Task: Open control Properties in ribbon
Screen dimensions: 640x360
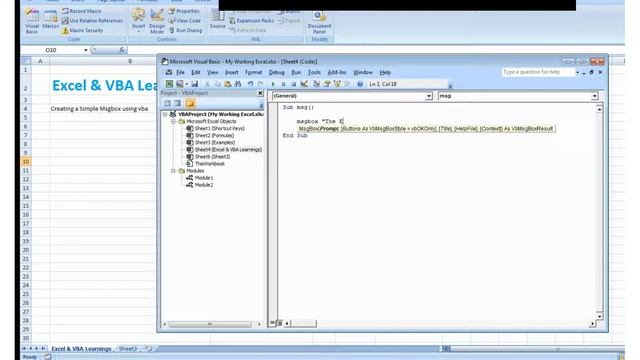Action: 184,11
